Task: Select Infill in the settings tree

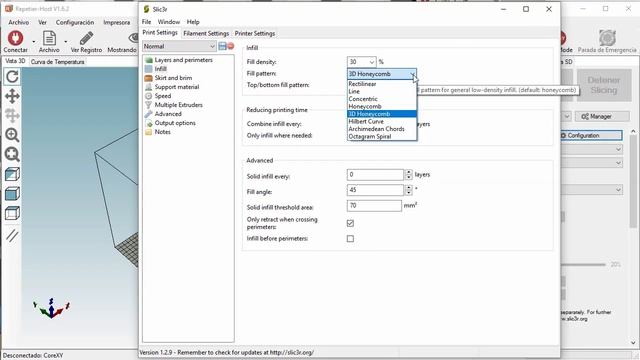Action: 160,69
